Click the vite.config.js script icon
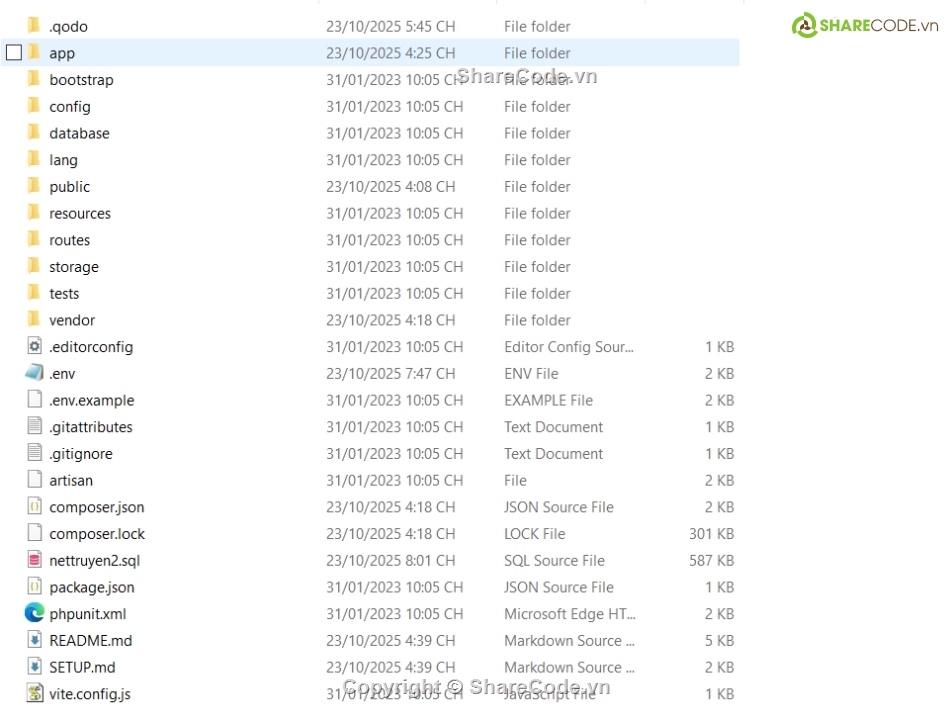The width and height of the screenshot is (950, 723). [x=35, y=693]
